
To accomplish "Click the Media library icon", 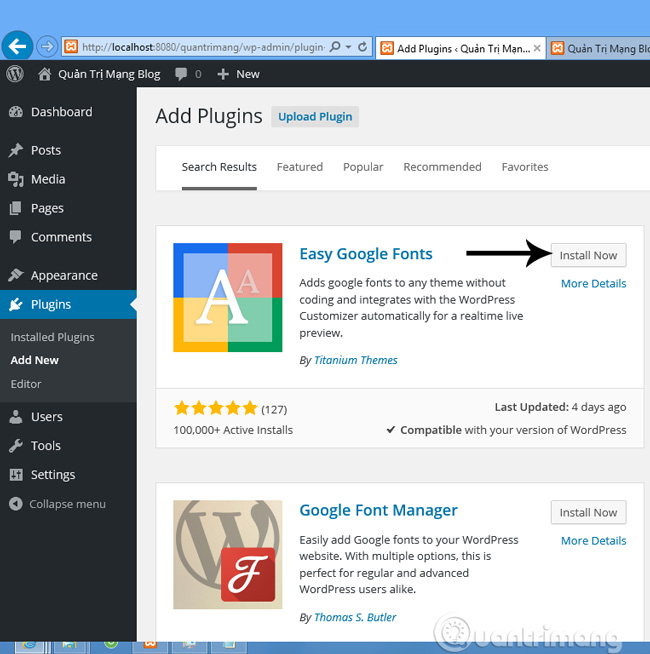I will coord(16,179).
